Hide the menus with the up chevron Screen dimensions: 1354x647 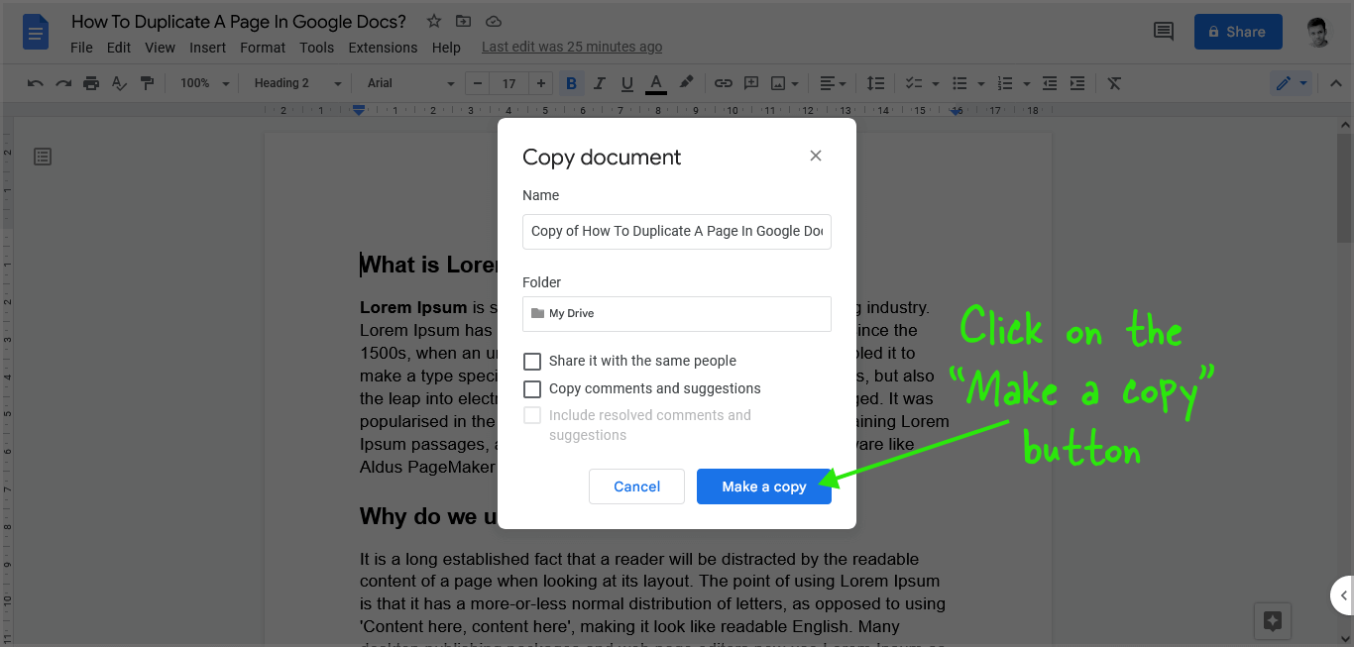[x=1336, y=83]
